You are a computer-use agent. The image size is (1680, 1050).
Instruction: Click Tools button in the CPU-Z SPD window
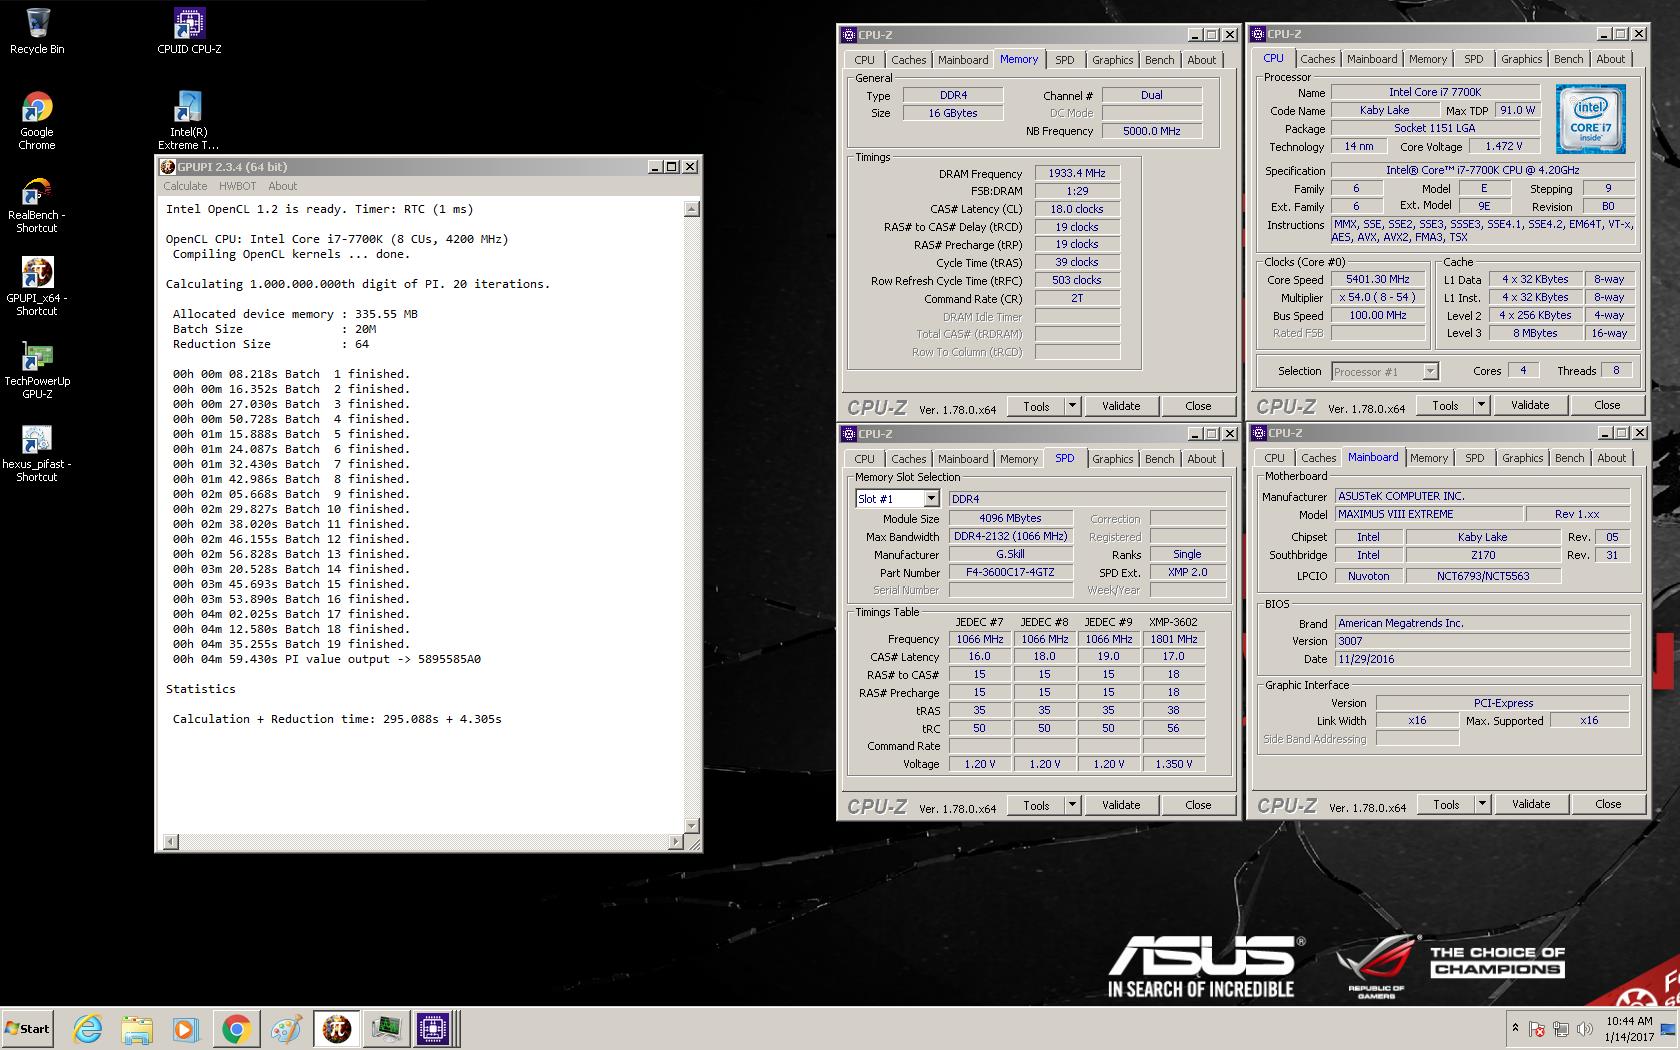click(x=1036, y=805)
